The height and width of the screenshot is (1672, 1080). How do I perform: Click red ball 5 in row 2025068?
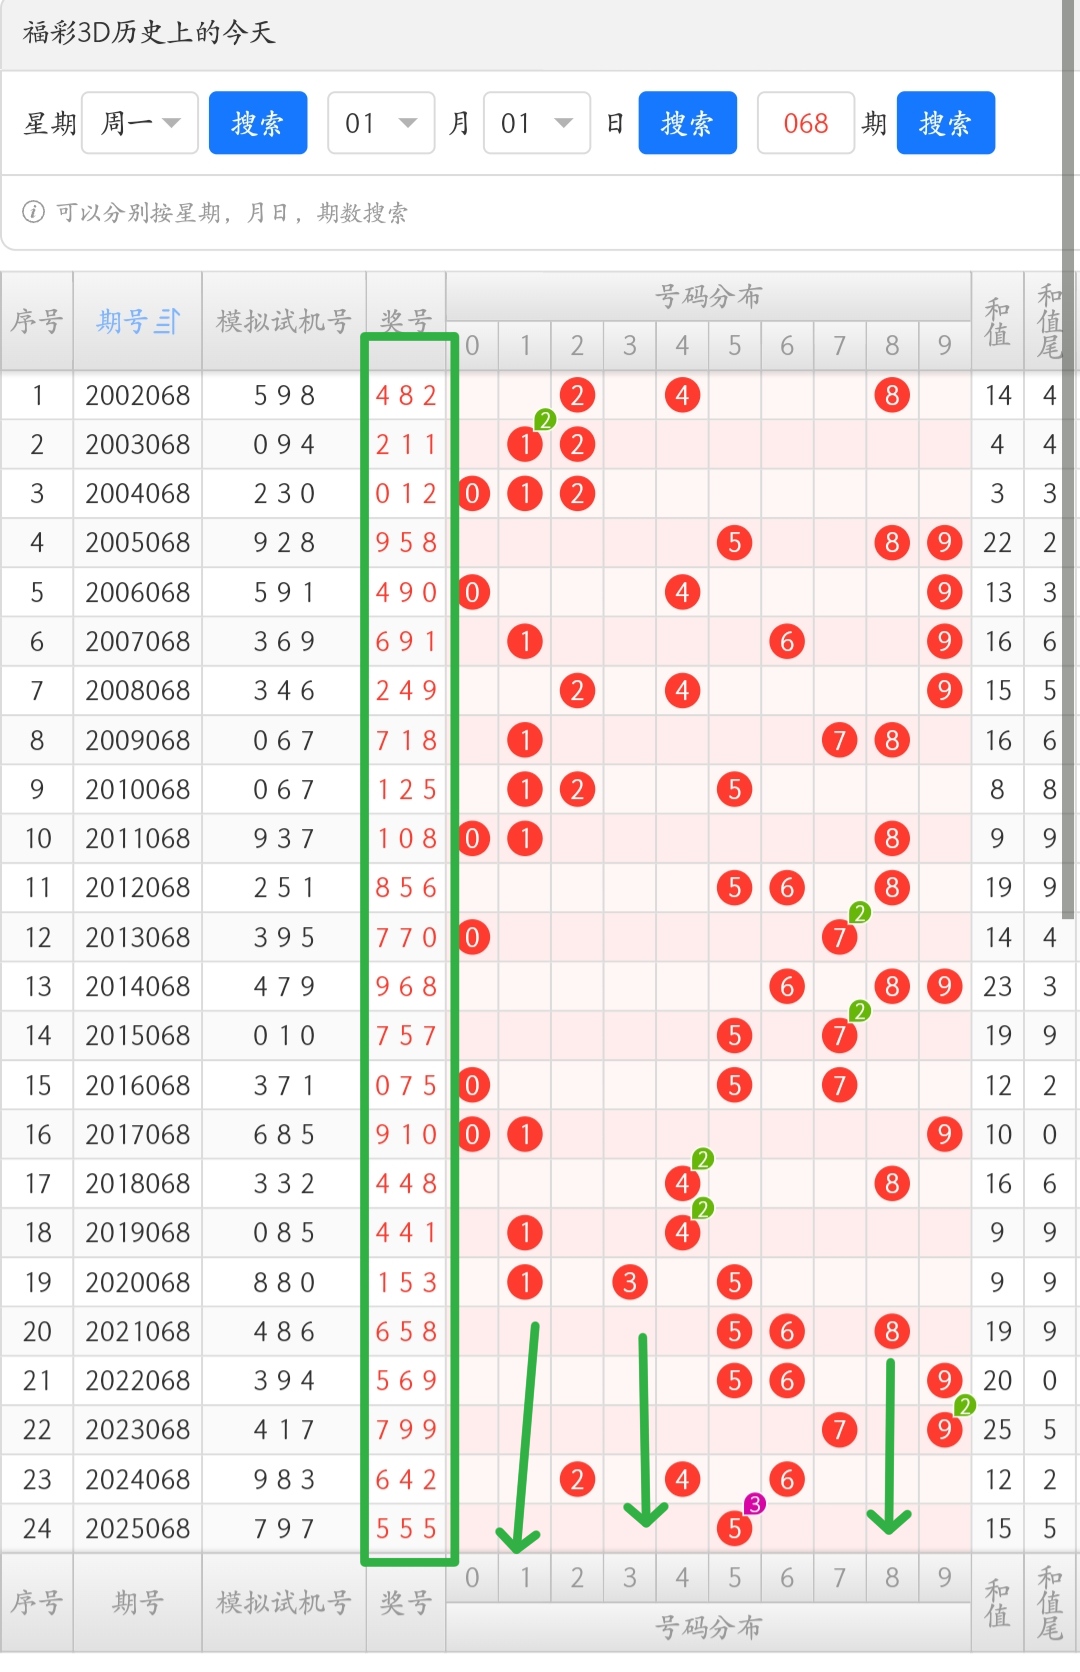point(735,1529)
